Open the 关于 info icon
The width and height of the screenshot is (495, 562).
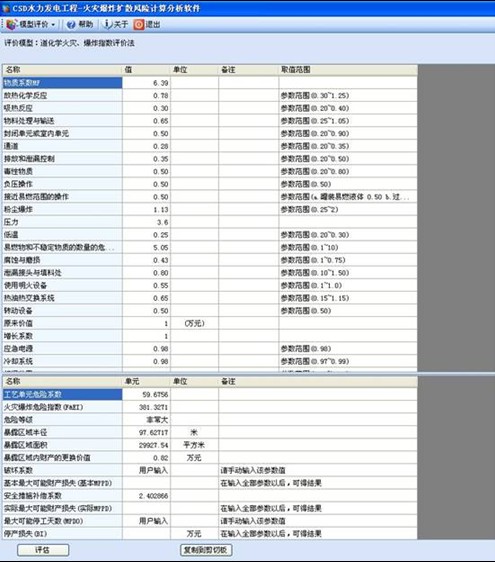[x=107, y=24]
